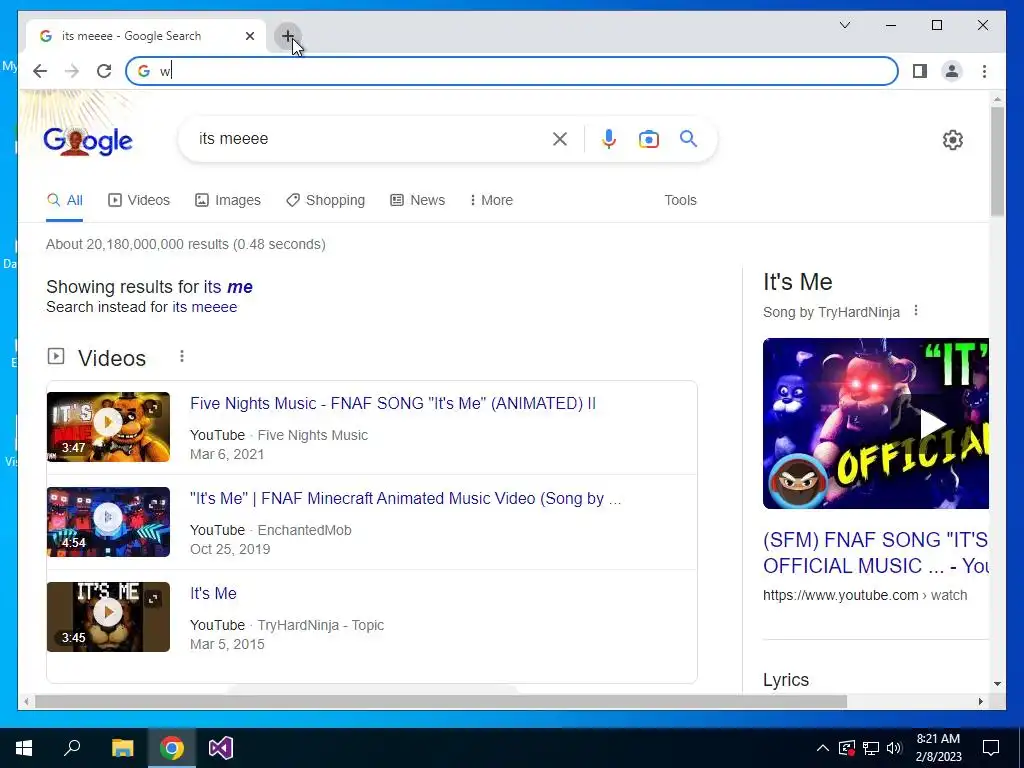
Task: Switch to the Videos tab
Action: (x=138, y=200)
